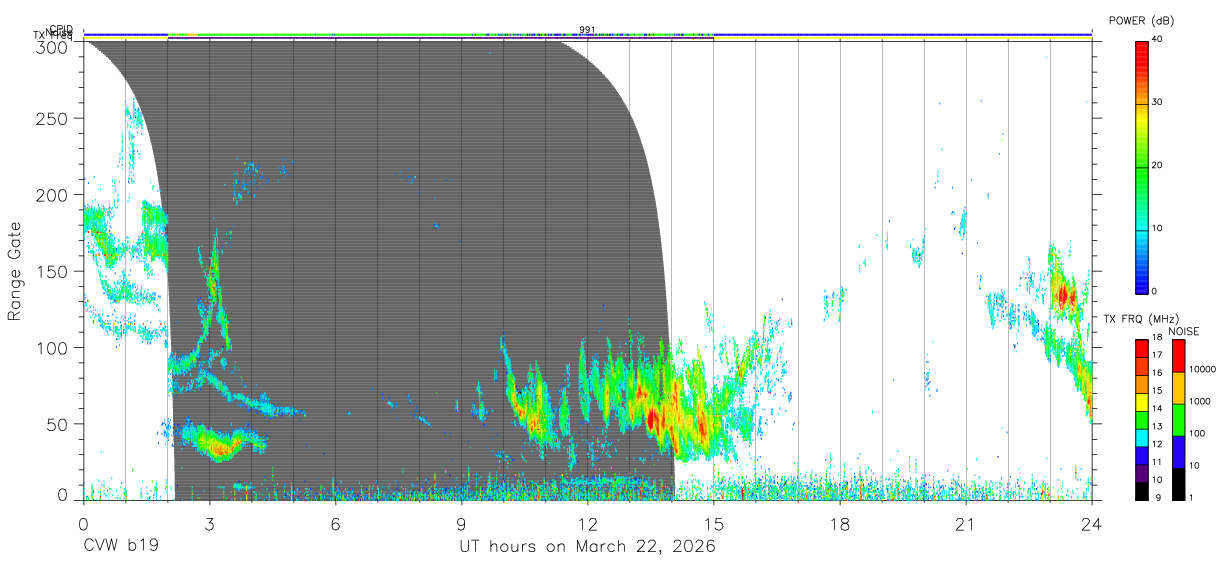Click the 15 UT hour tick label on x-axis
The width and height of the screenshot is (1228, 567).
(714, 524)
